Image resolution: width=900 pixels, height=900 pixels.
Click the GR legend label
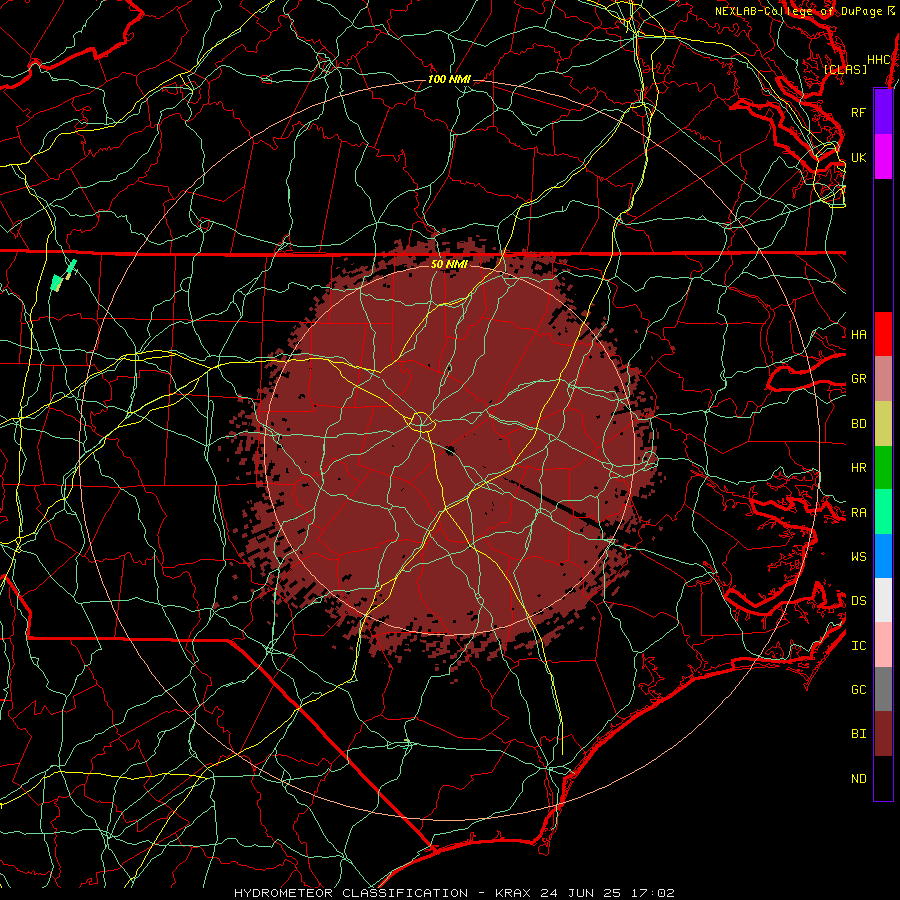pos(858,379)
